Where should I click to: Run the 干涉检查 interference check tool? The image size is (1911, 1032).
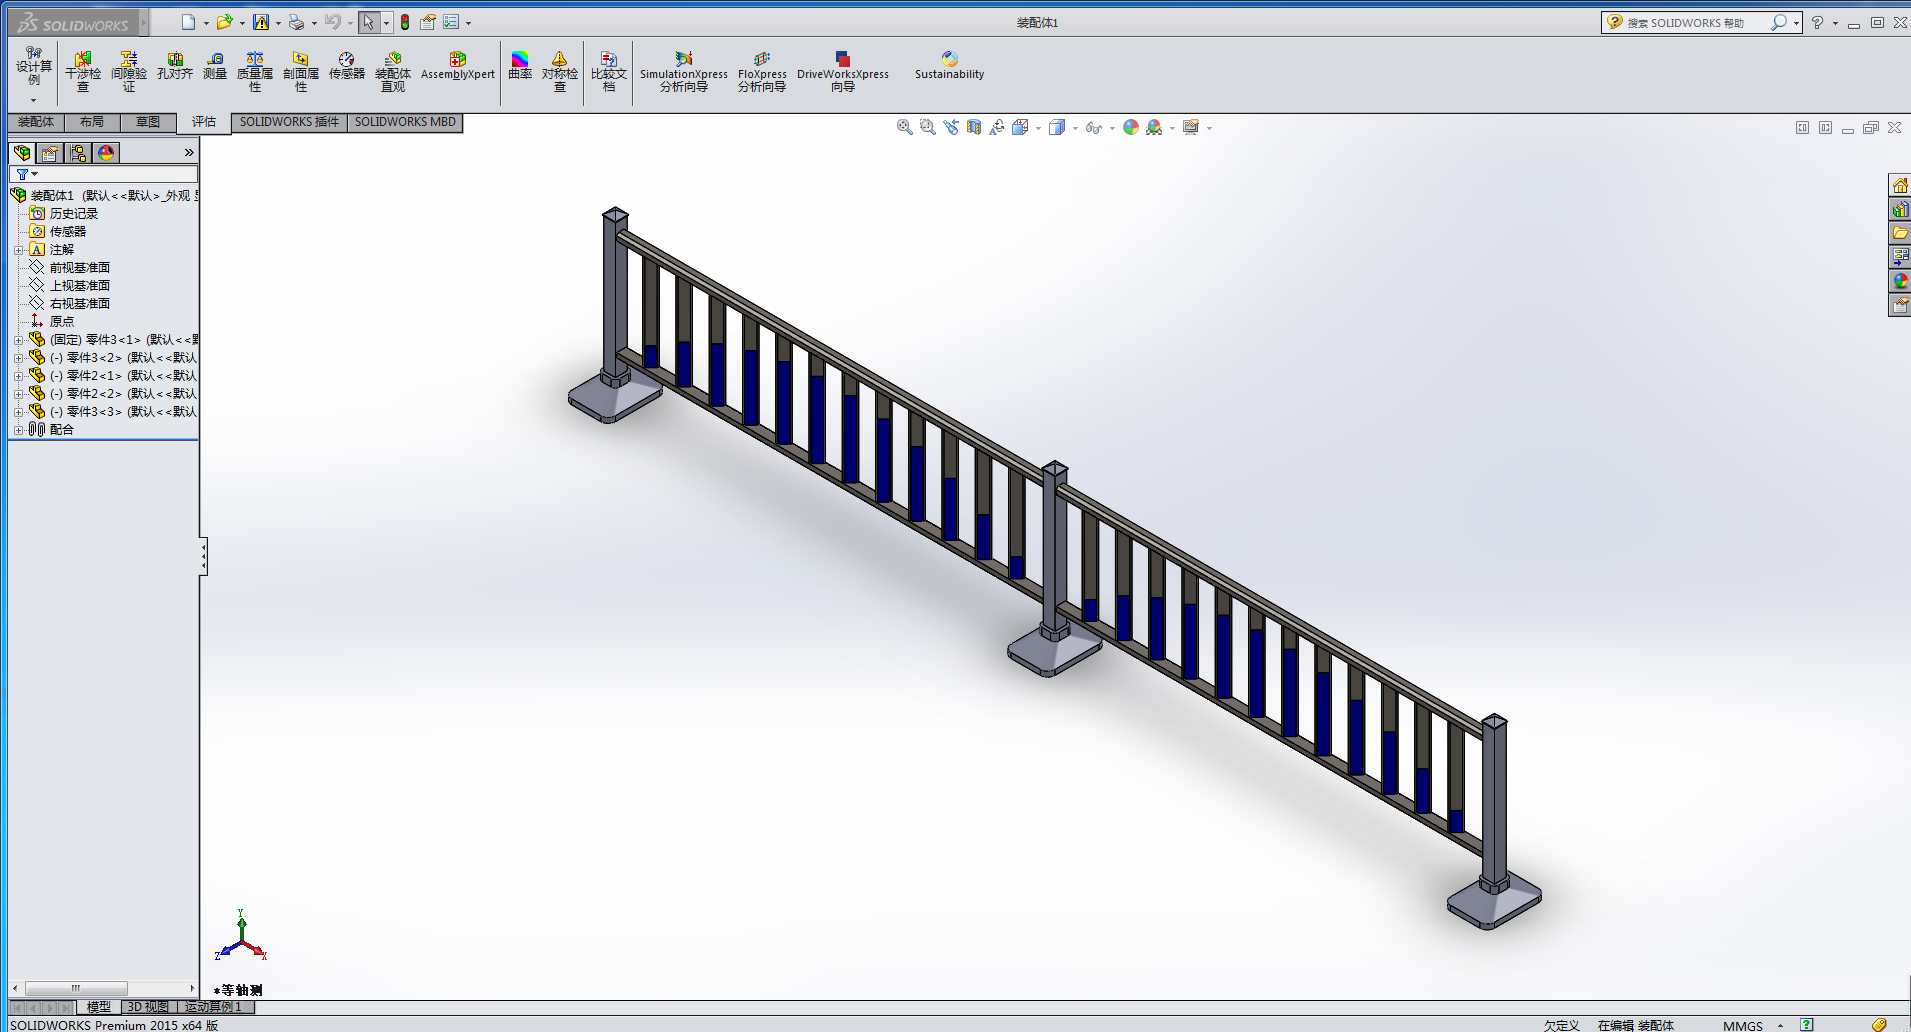pyautogui.click(x=83, y=71)
